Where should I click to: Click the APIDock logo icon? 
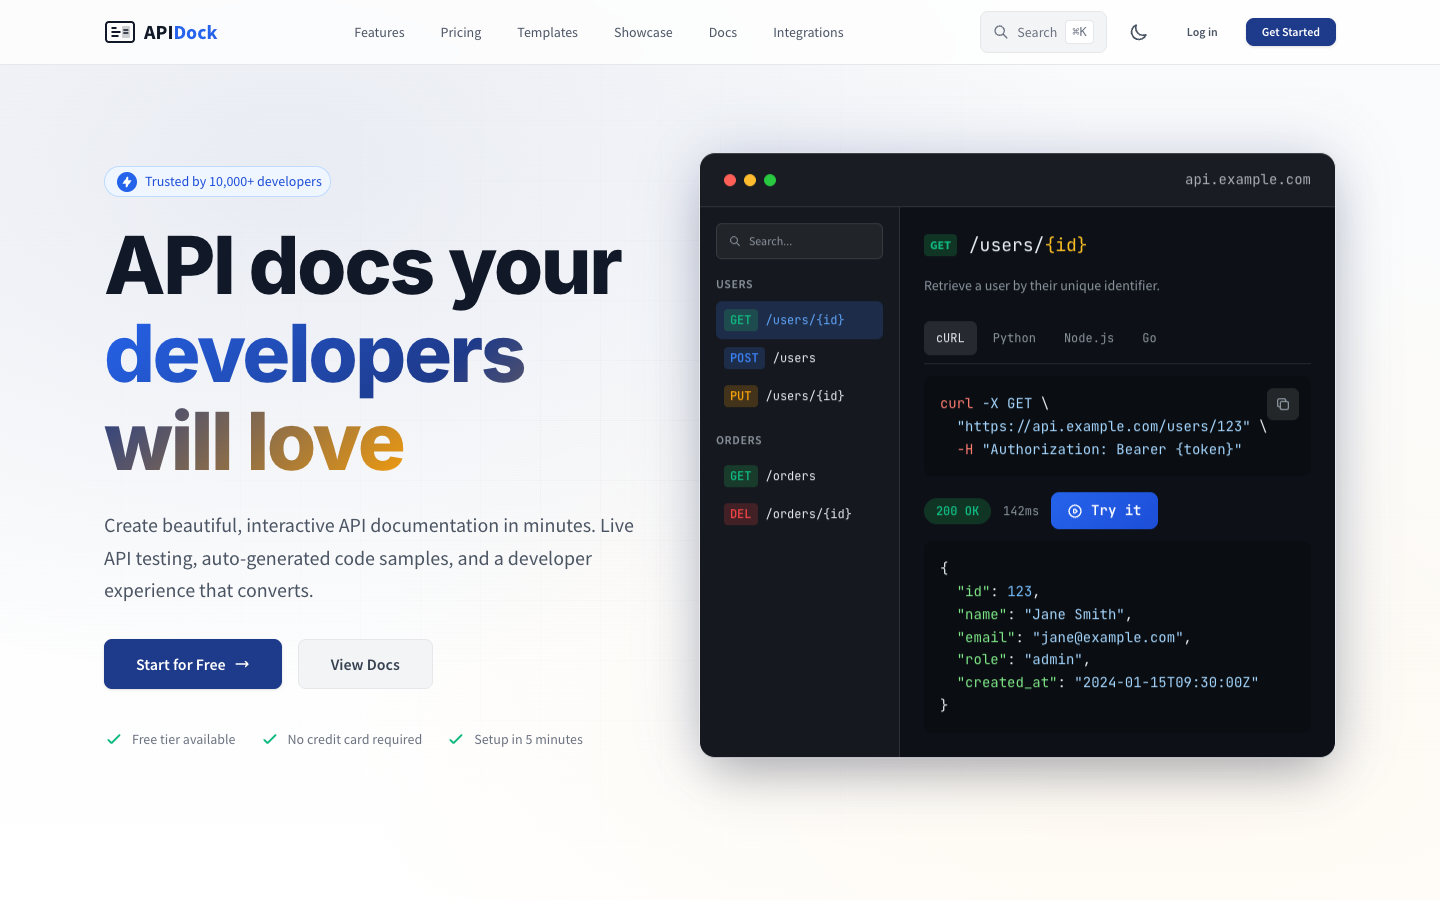click(x=120, y=32)
